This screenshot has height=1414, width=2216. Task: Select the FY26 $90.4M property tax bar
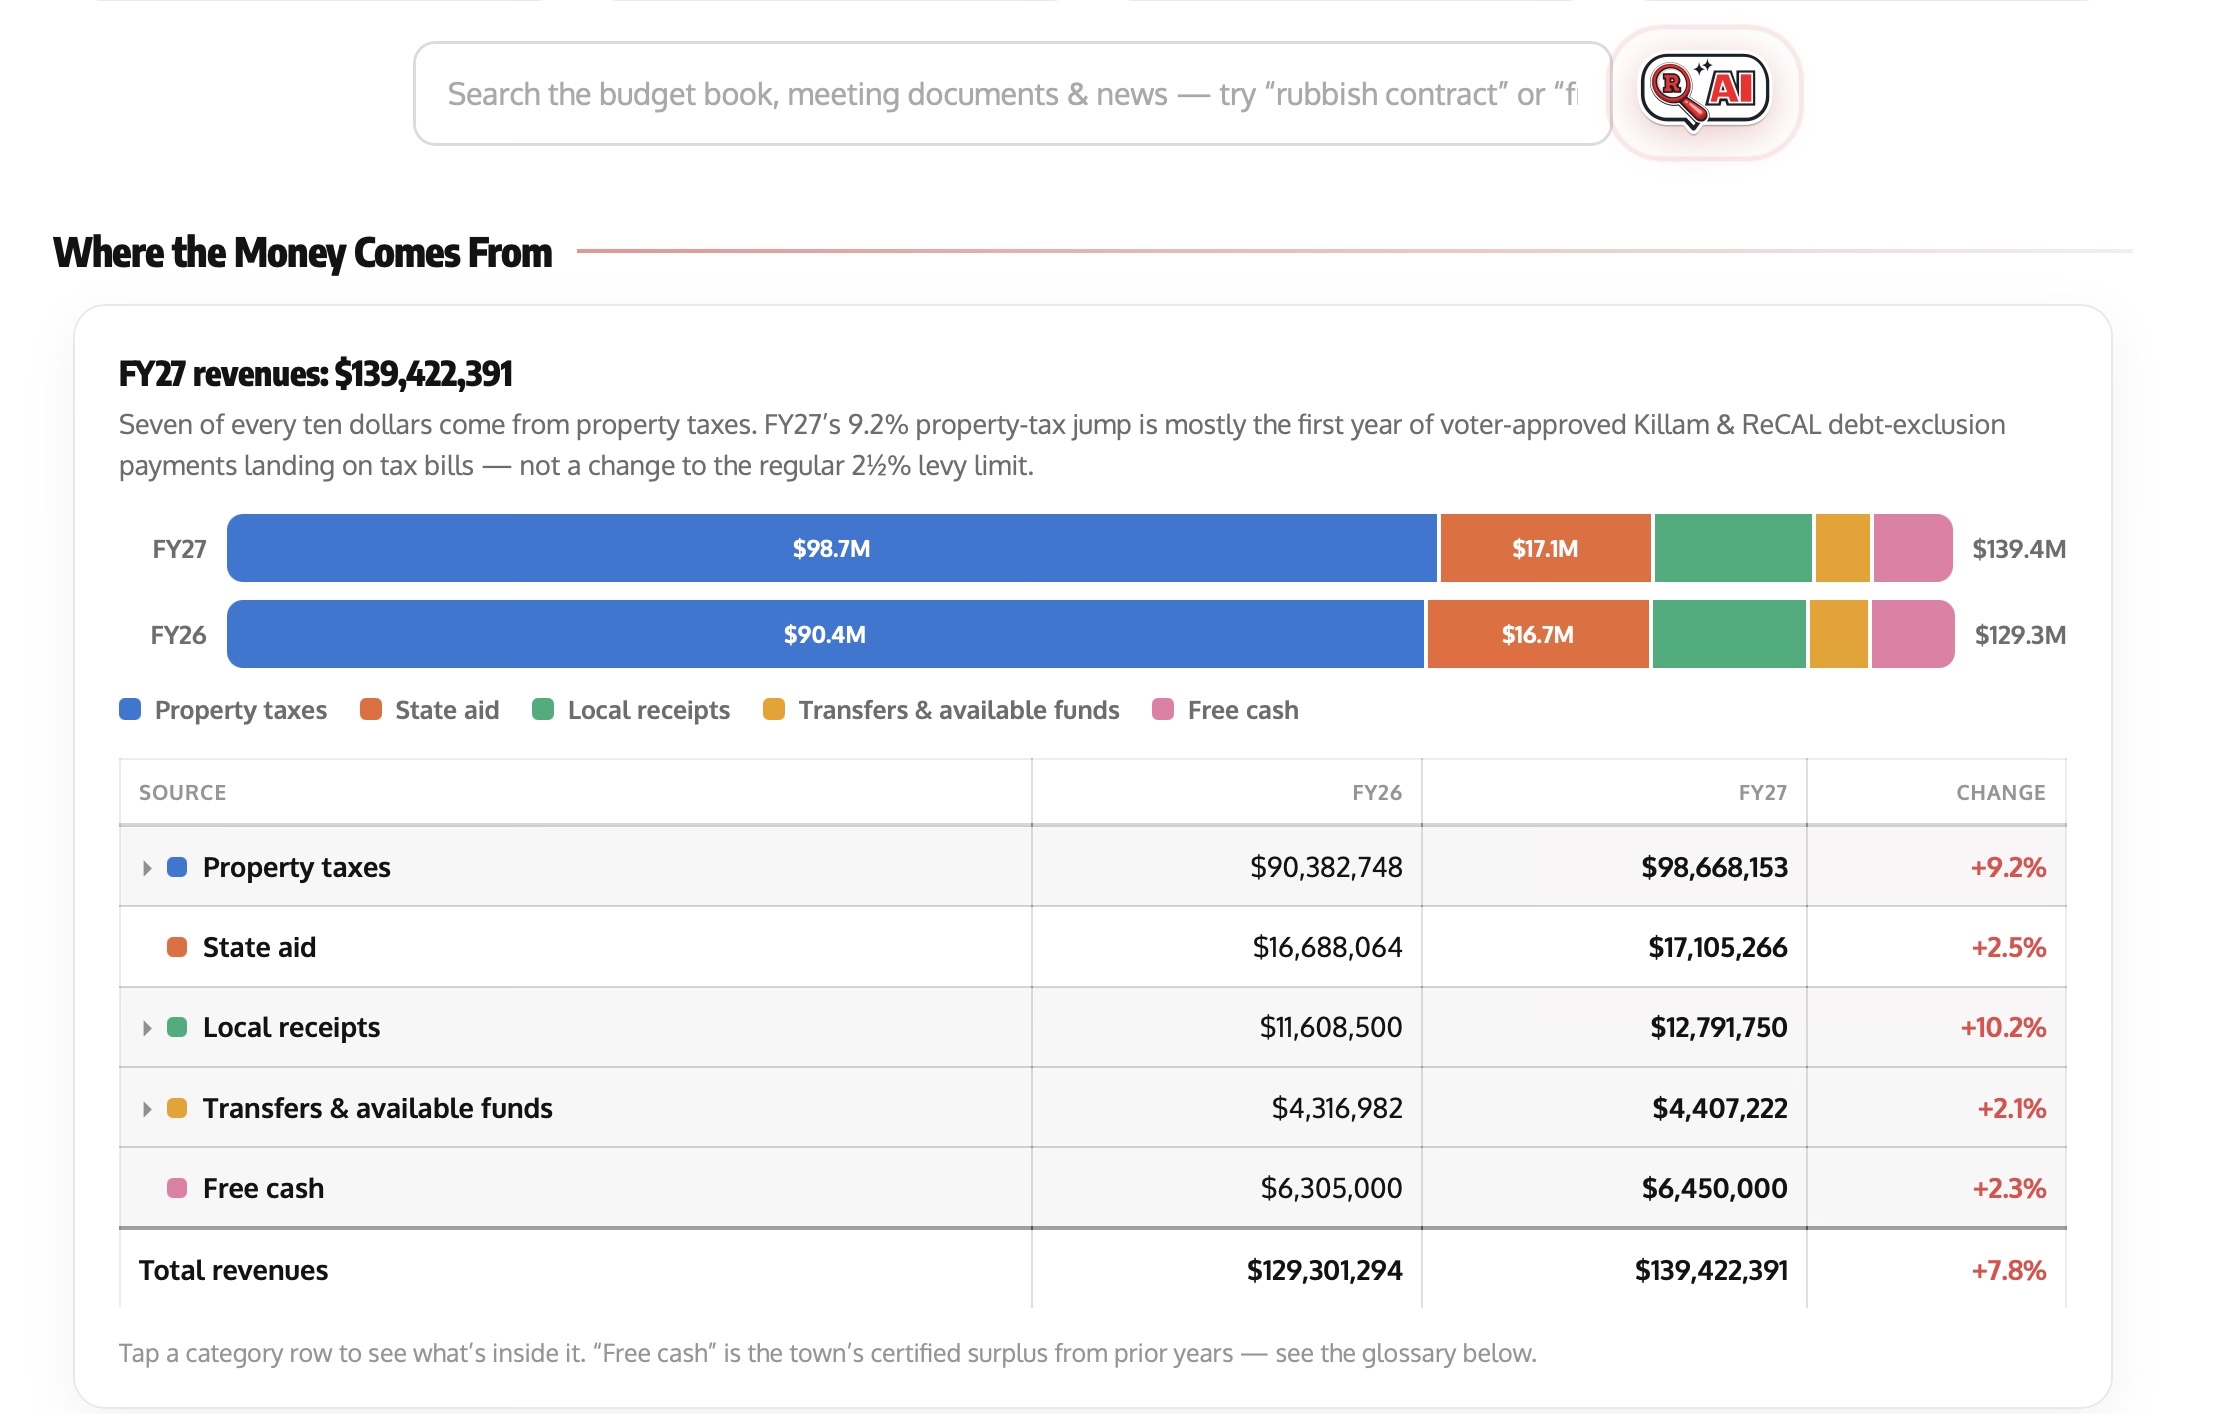(x=825, y=634)
